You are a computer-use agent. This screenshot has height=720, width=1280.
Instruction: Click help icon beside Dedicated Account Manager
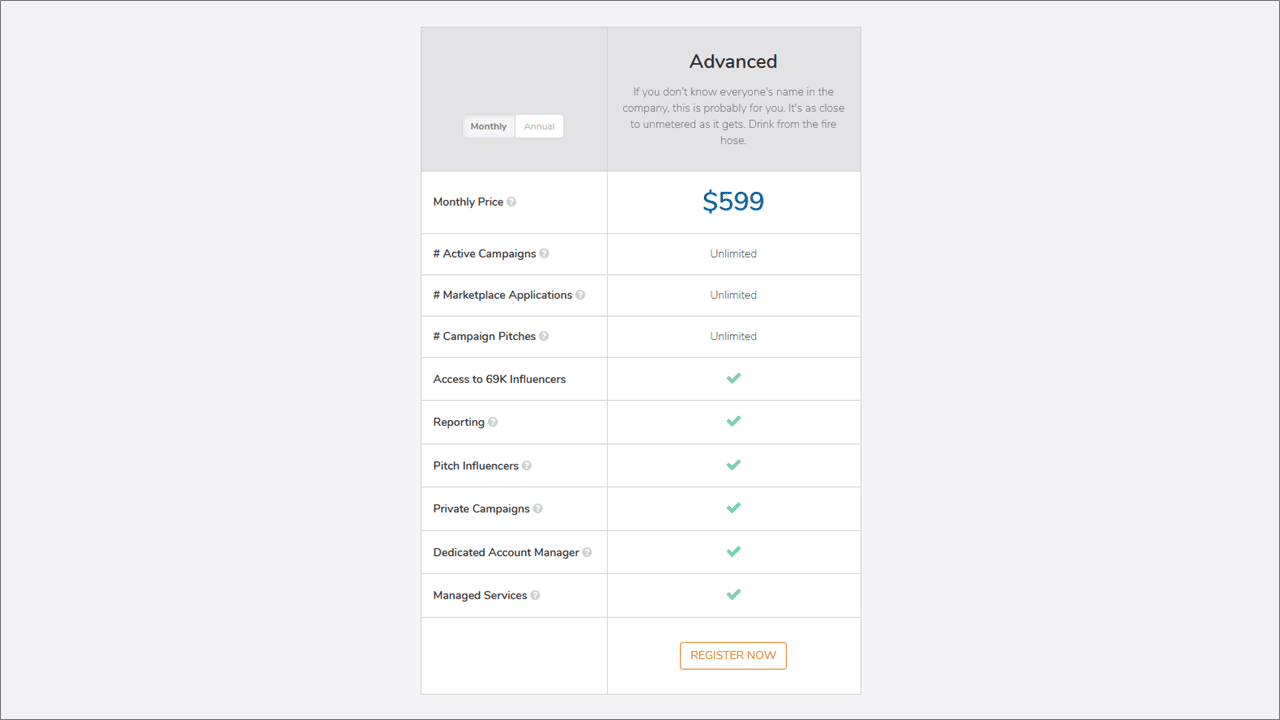(x=587, y=552)
